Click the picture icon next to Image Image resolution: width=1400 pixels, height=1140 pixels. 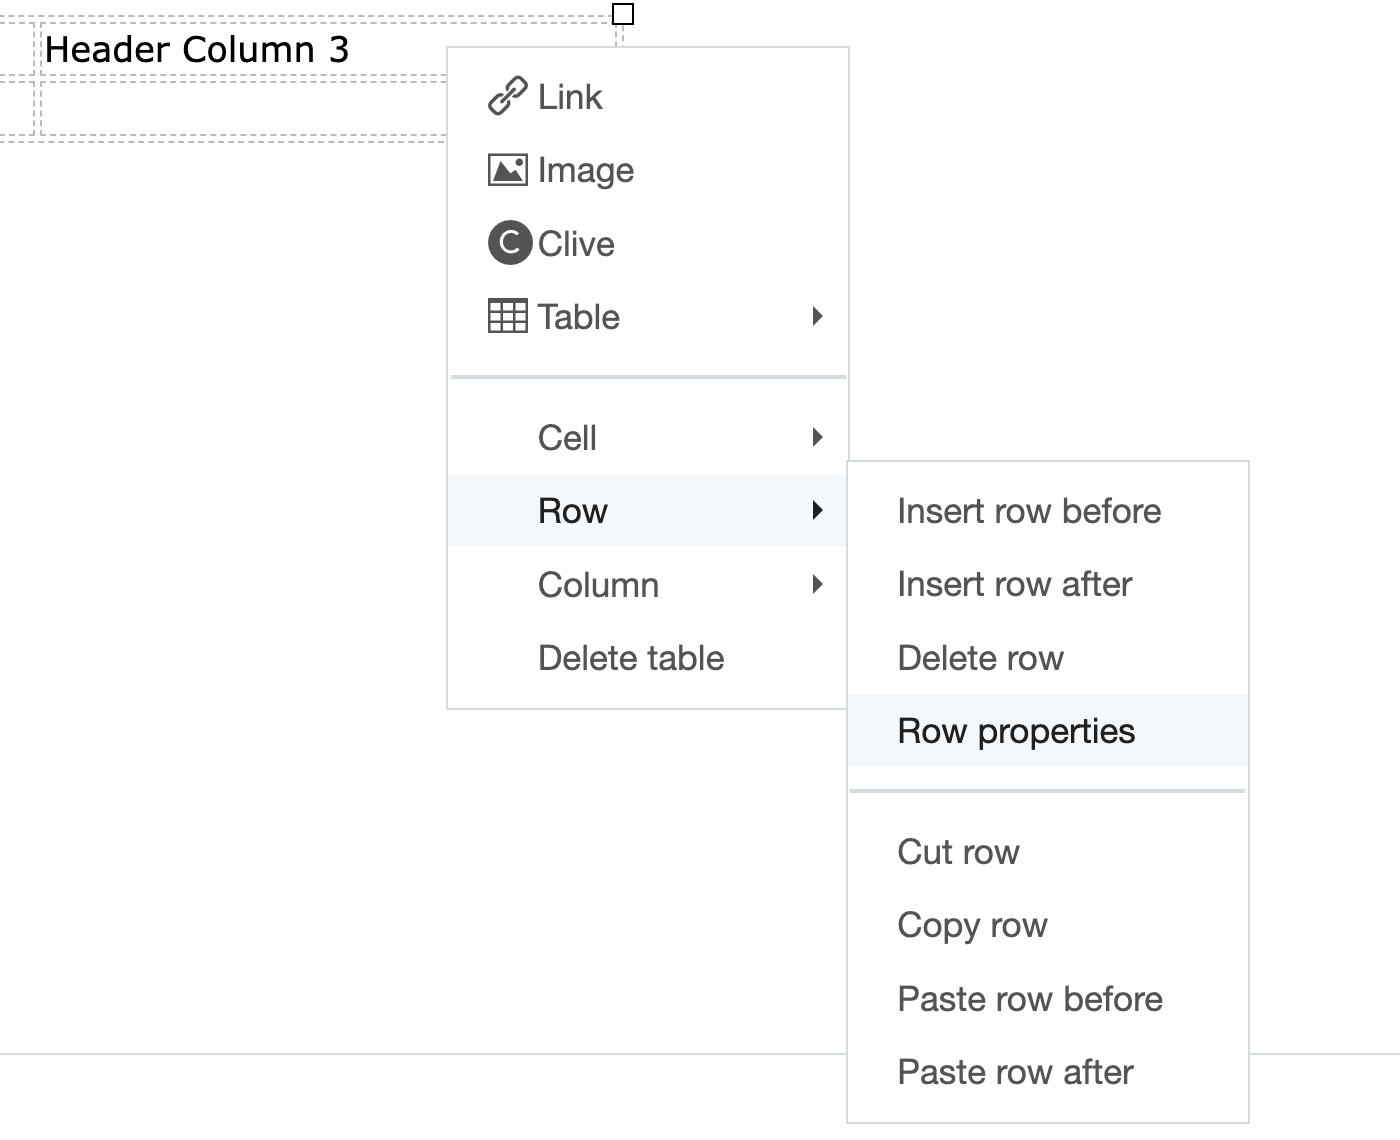[508, 169]
